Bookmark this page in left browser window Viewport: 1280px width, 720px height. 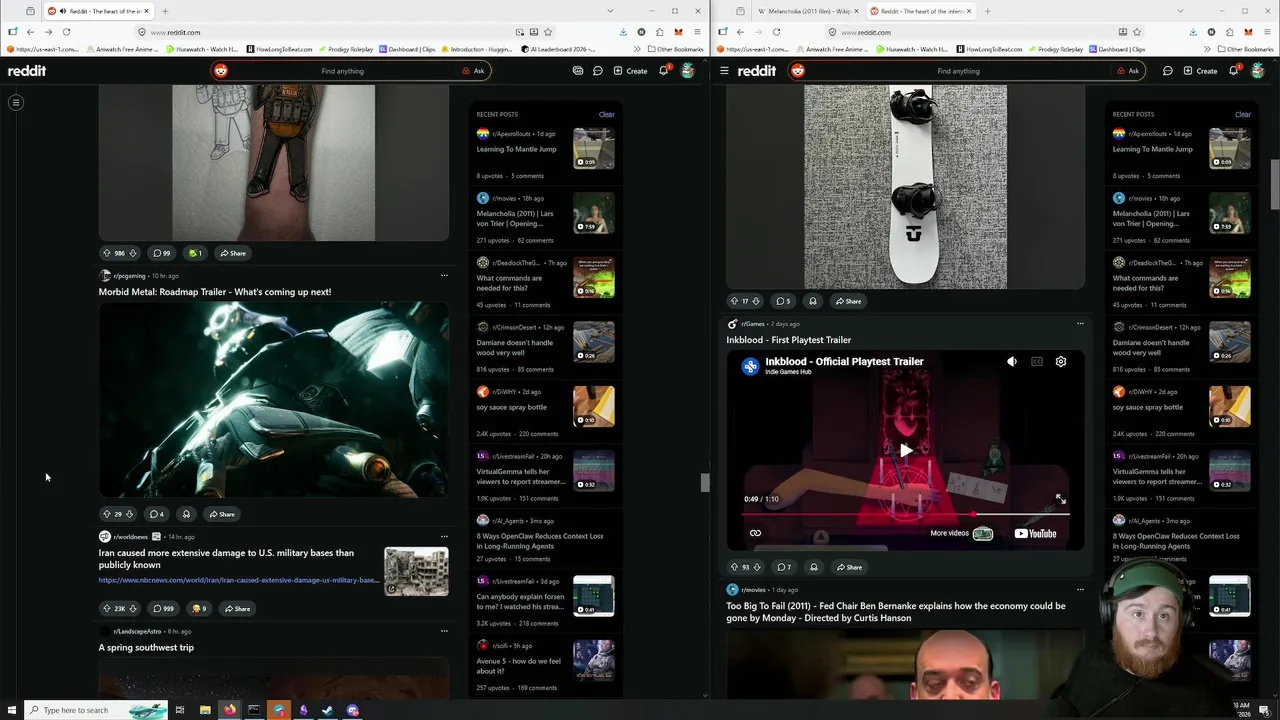[x=548, y=32]
